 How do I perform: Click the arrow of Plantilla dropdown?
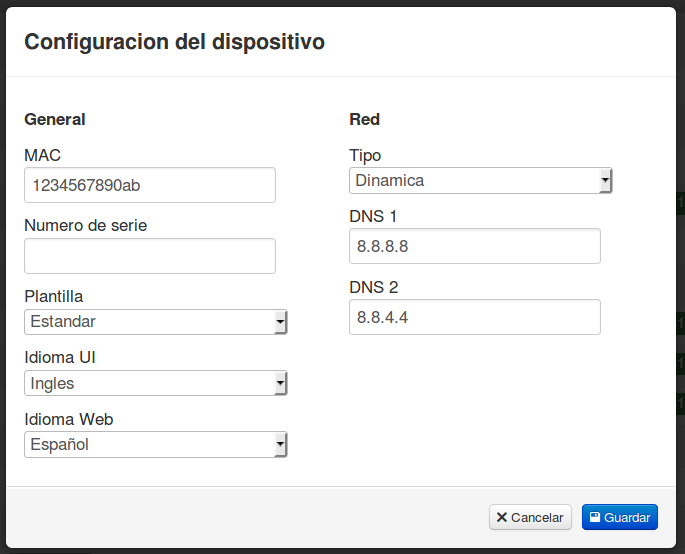280,322
